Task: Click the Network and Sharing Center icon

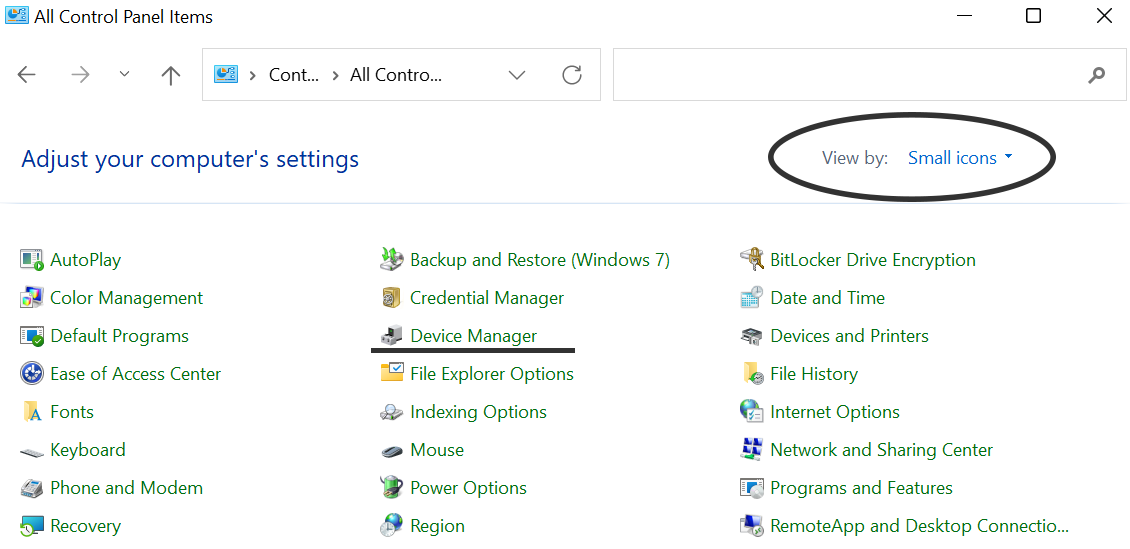Action: [x=752, y=450]
